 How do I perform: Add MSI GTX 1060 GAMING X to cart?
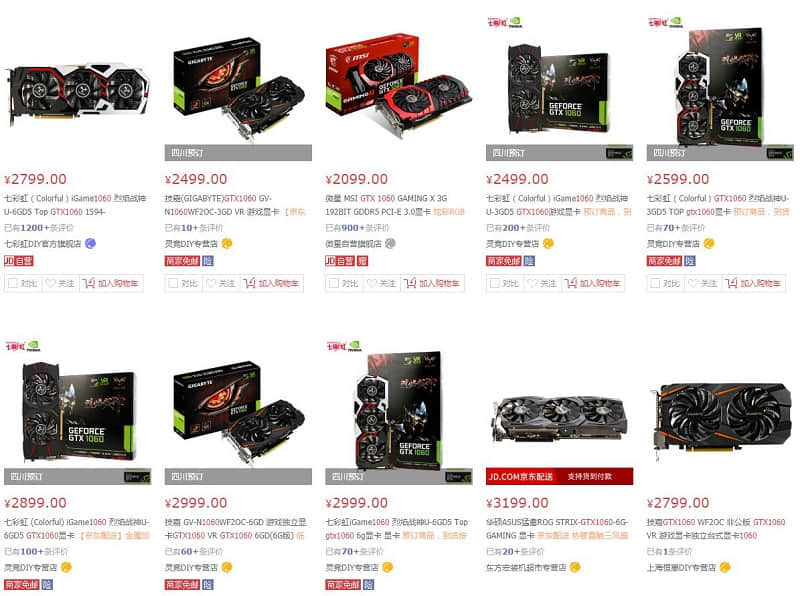click(432, 283)
